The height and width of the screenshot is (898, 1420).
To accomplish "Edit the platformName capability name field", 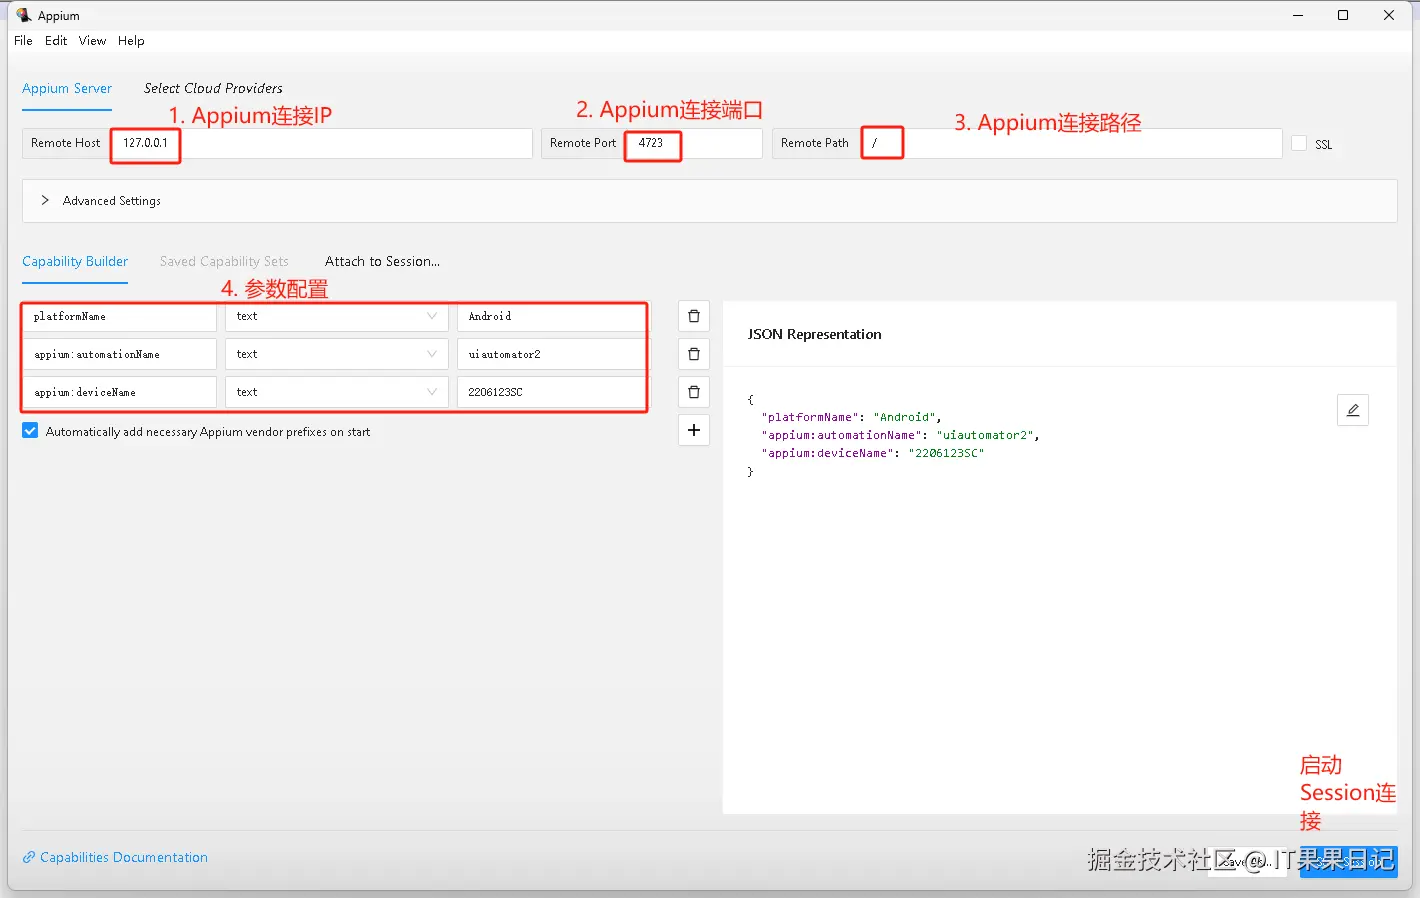I will (x=119, y=316).
